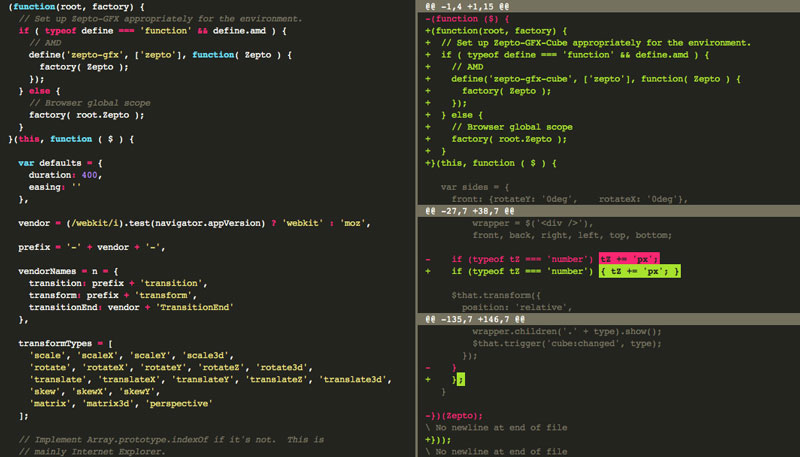800x457 pixels.
Task: Click 'factory( root.Zepto );' in left pane
Action: click(x=86, y=115)
